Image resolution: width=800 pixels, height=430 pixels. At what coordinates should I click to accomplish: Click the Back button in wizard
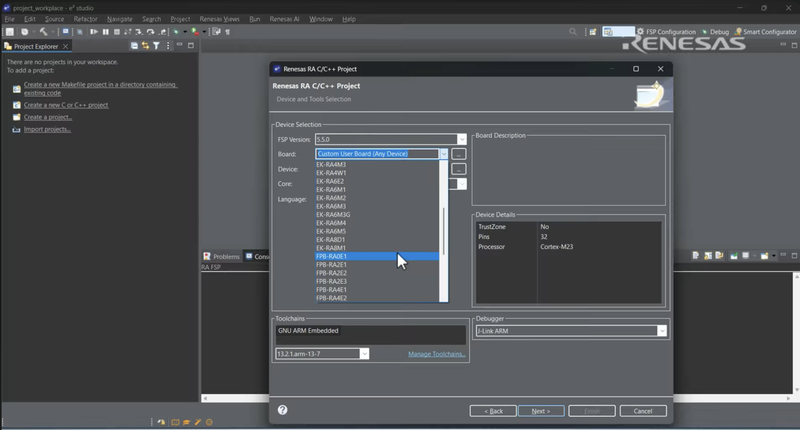pyautogui.click(x=493, y=411)
